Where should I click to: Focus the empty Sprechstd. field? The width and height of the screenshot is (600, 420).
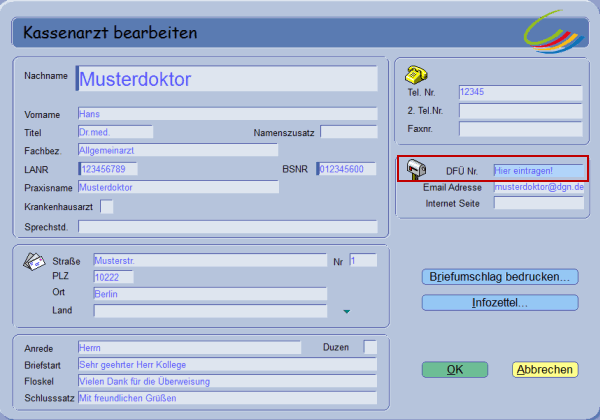point(227,227)
